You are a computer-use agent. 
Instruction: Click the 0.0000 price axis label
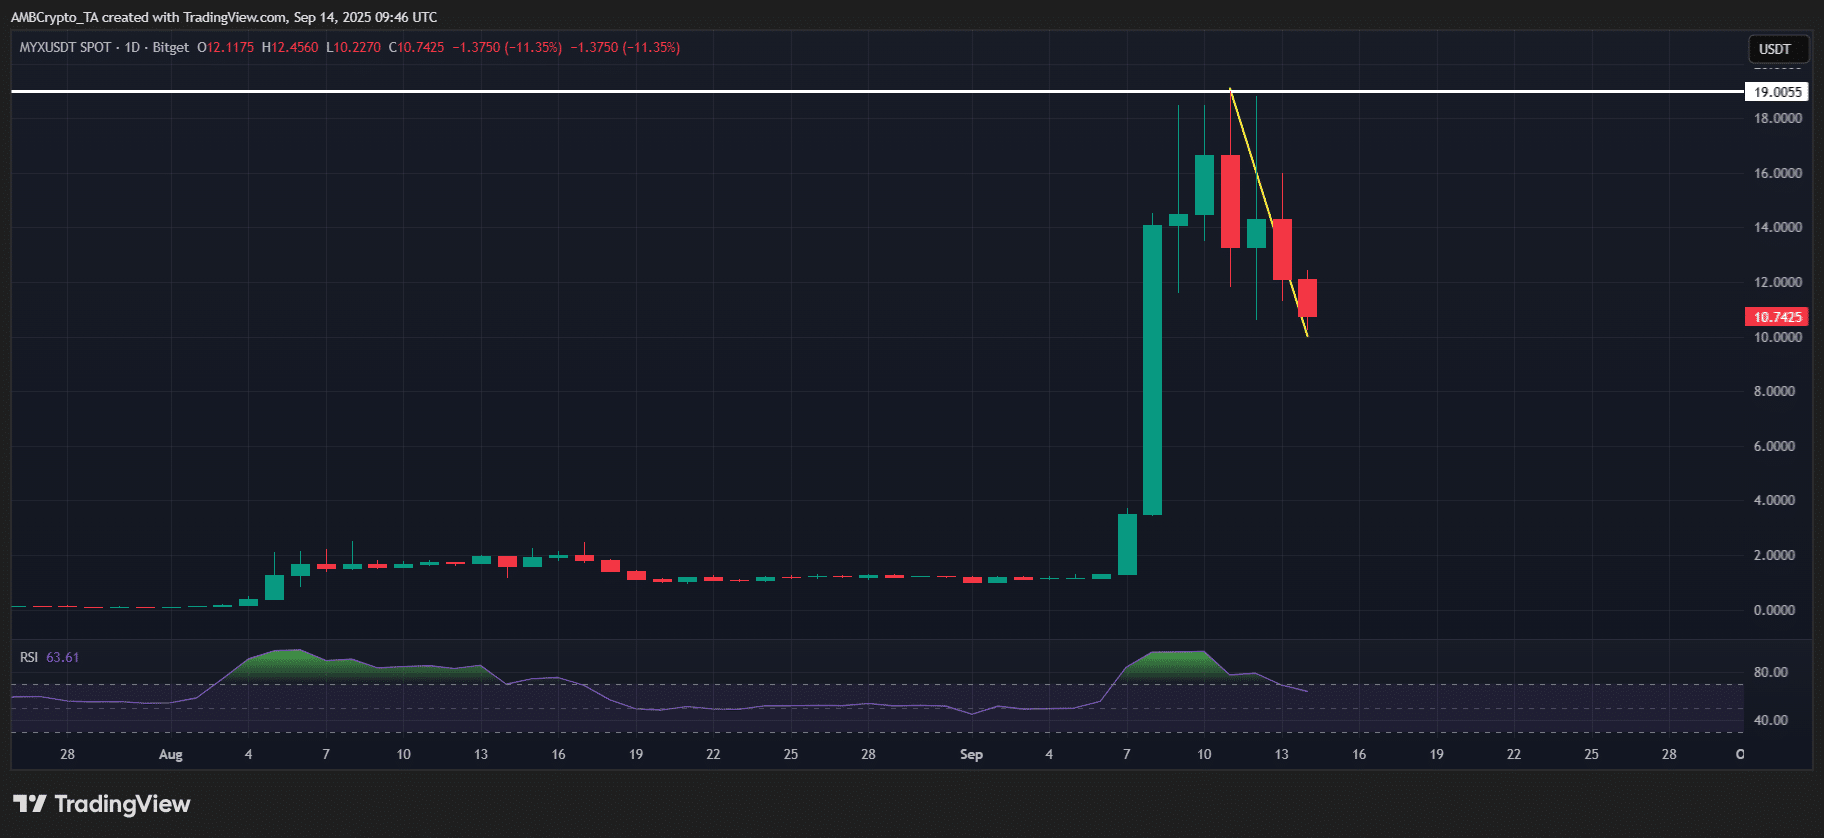[x=1774, y=610]
